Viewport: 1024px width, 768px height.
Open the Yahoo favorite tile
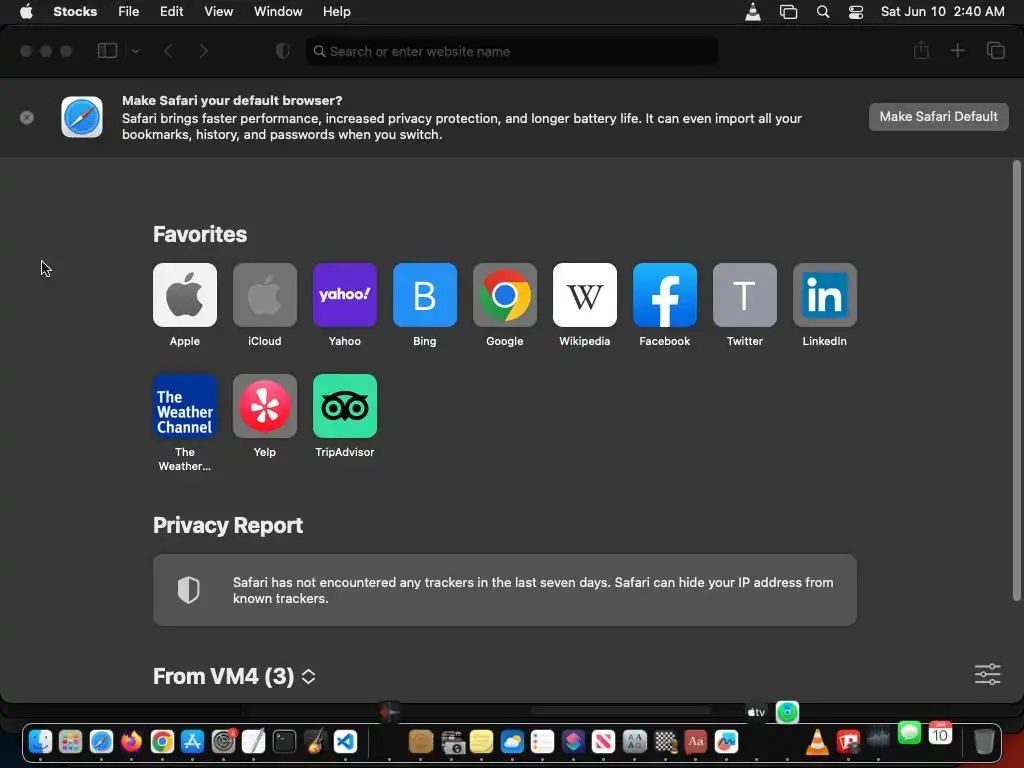[x=345, y=295]
